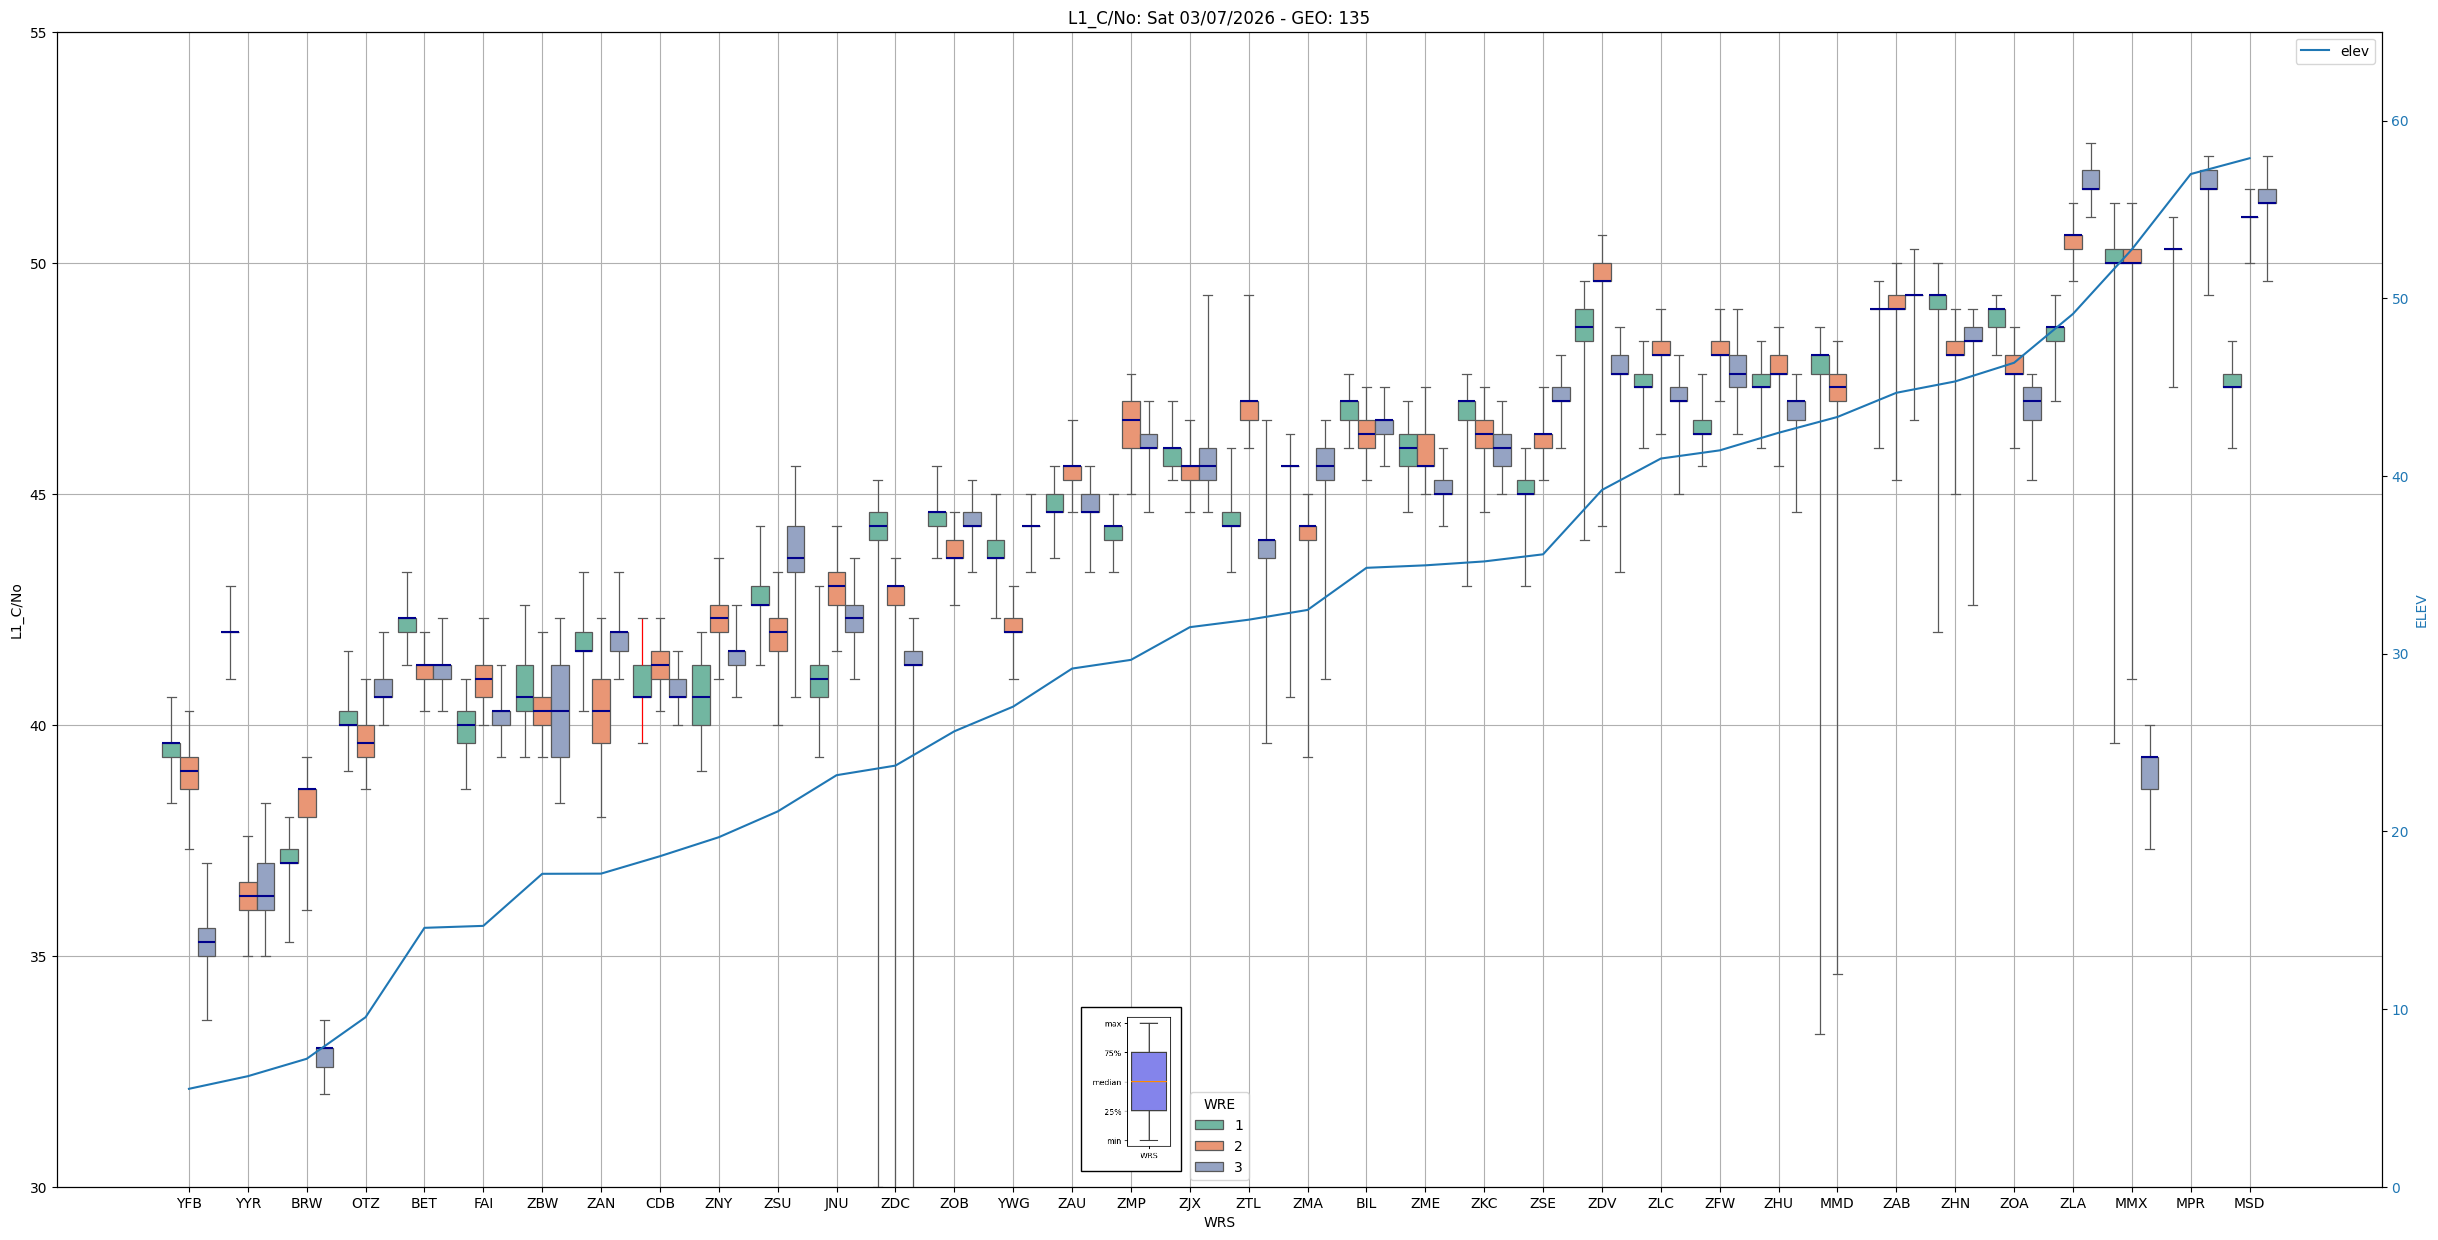Click the elev line legend entry
The height and width of the screenshot is (1240, 2438).
click(x=2335, y=51)
